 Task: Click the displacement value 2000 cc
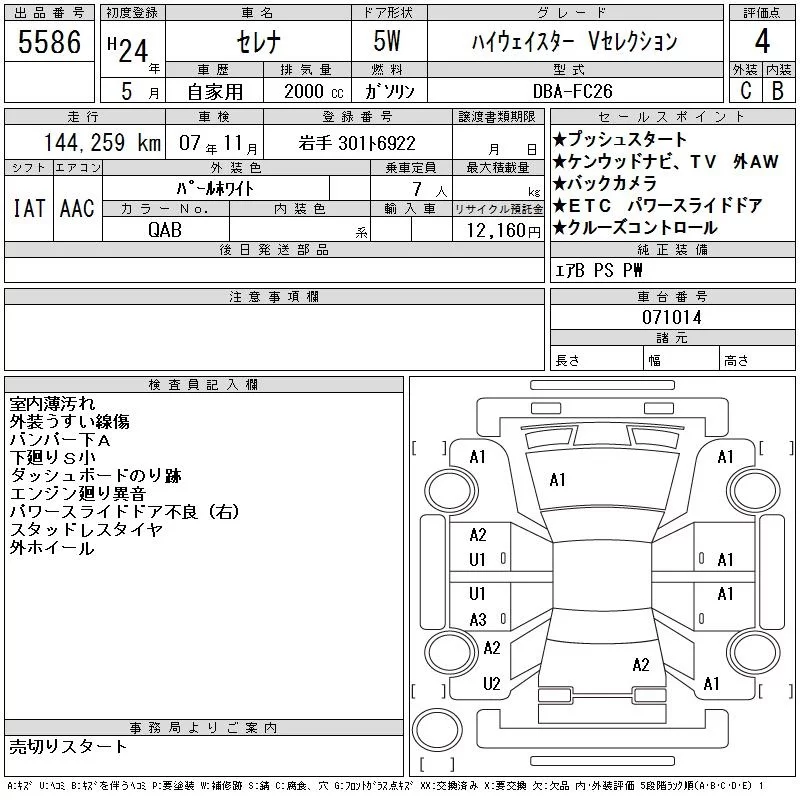coord(314,91)
